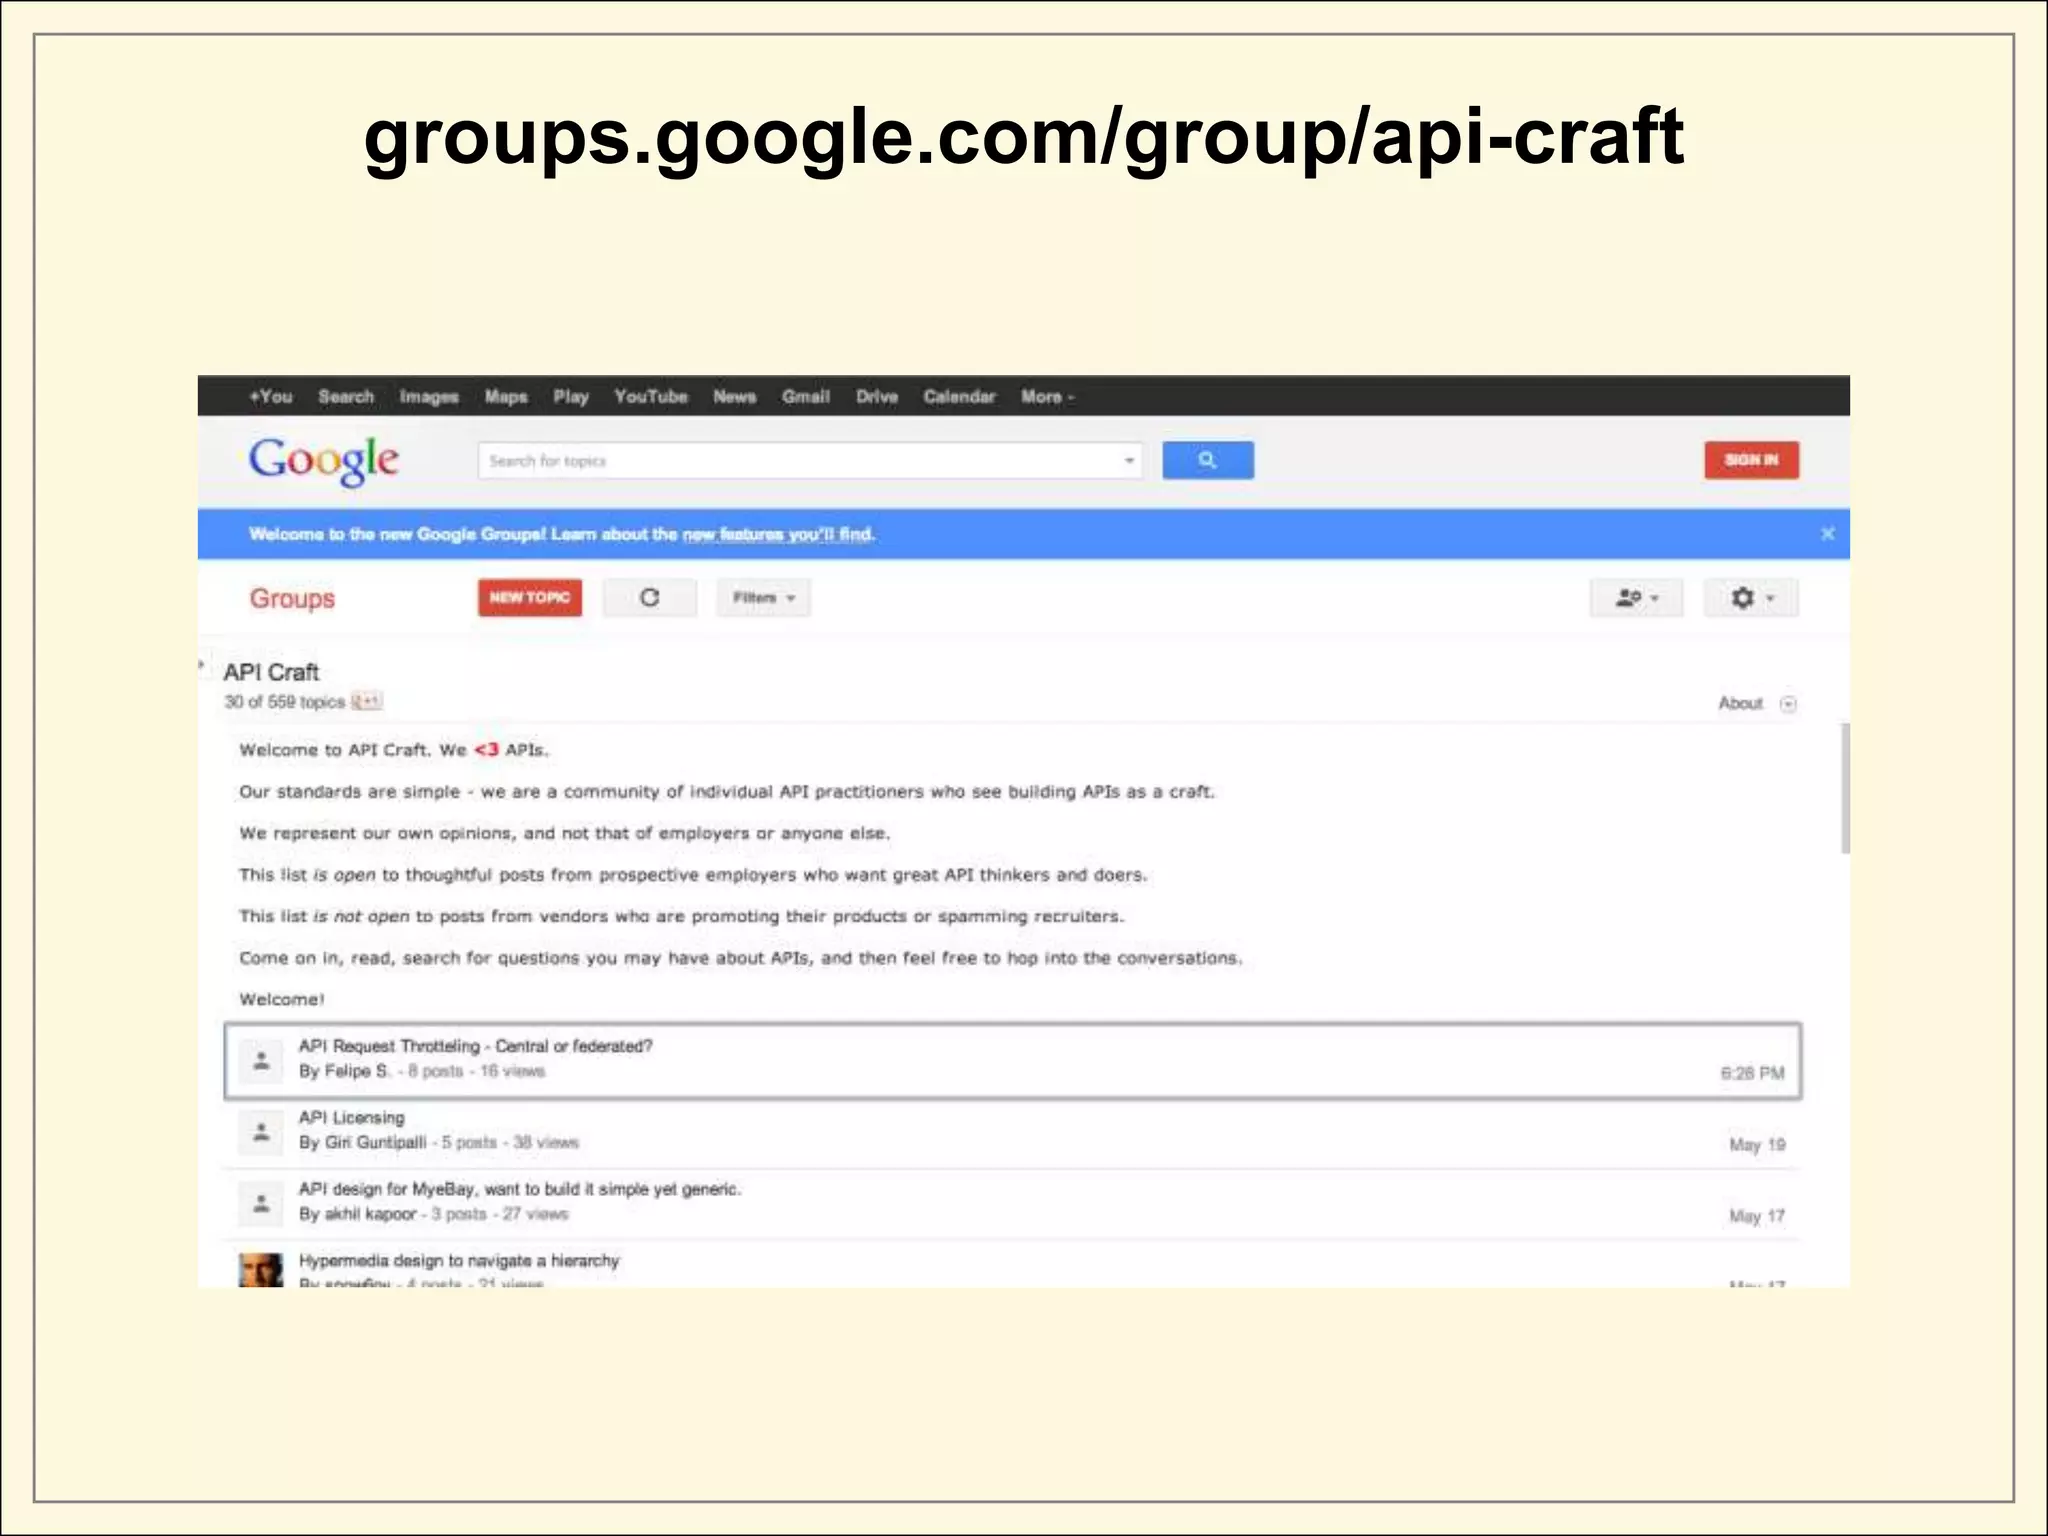Viewport: 2048px width, 1536px height.
Task: Expand search options dropdown arrow
Action: (1129, 461)
